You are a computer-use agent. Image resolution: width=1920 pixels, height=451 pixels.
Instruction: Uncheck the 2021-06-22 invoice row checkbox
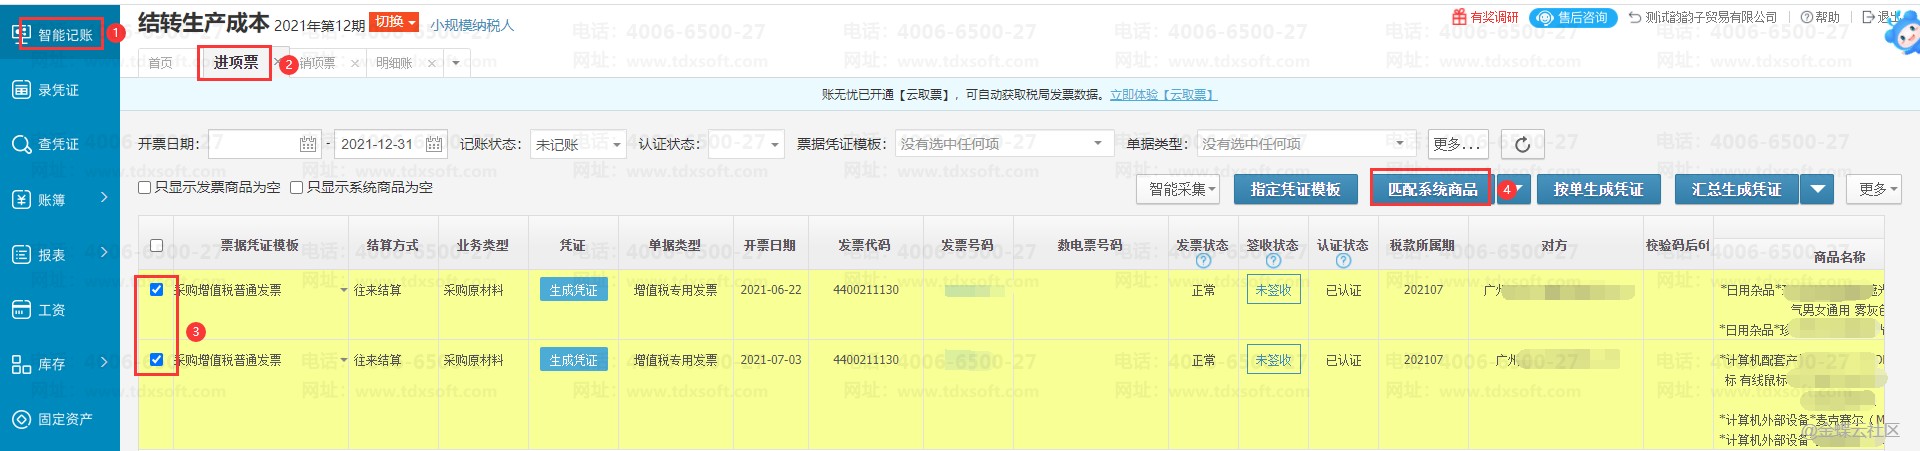[x=156, y=289]
